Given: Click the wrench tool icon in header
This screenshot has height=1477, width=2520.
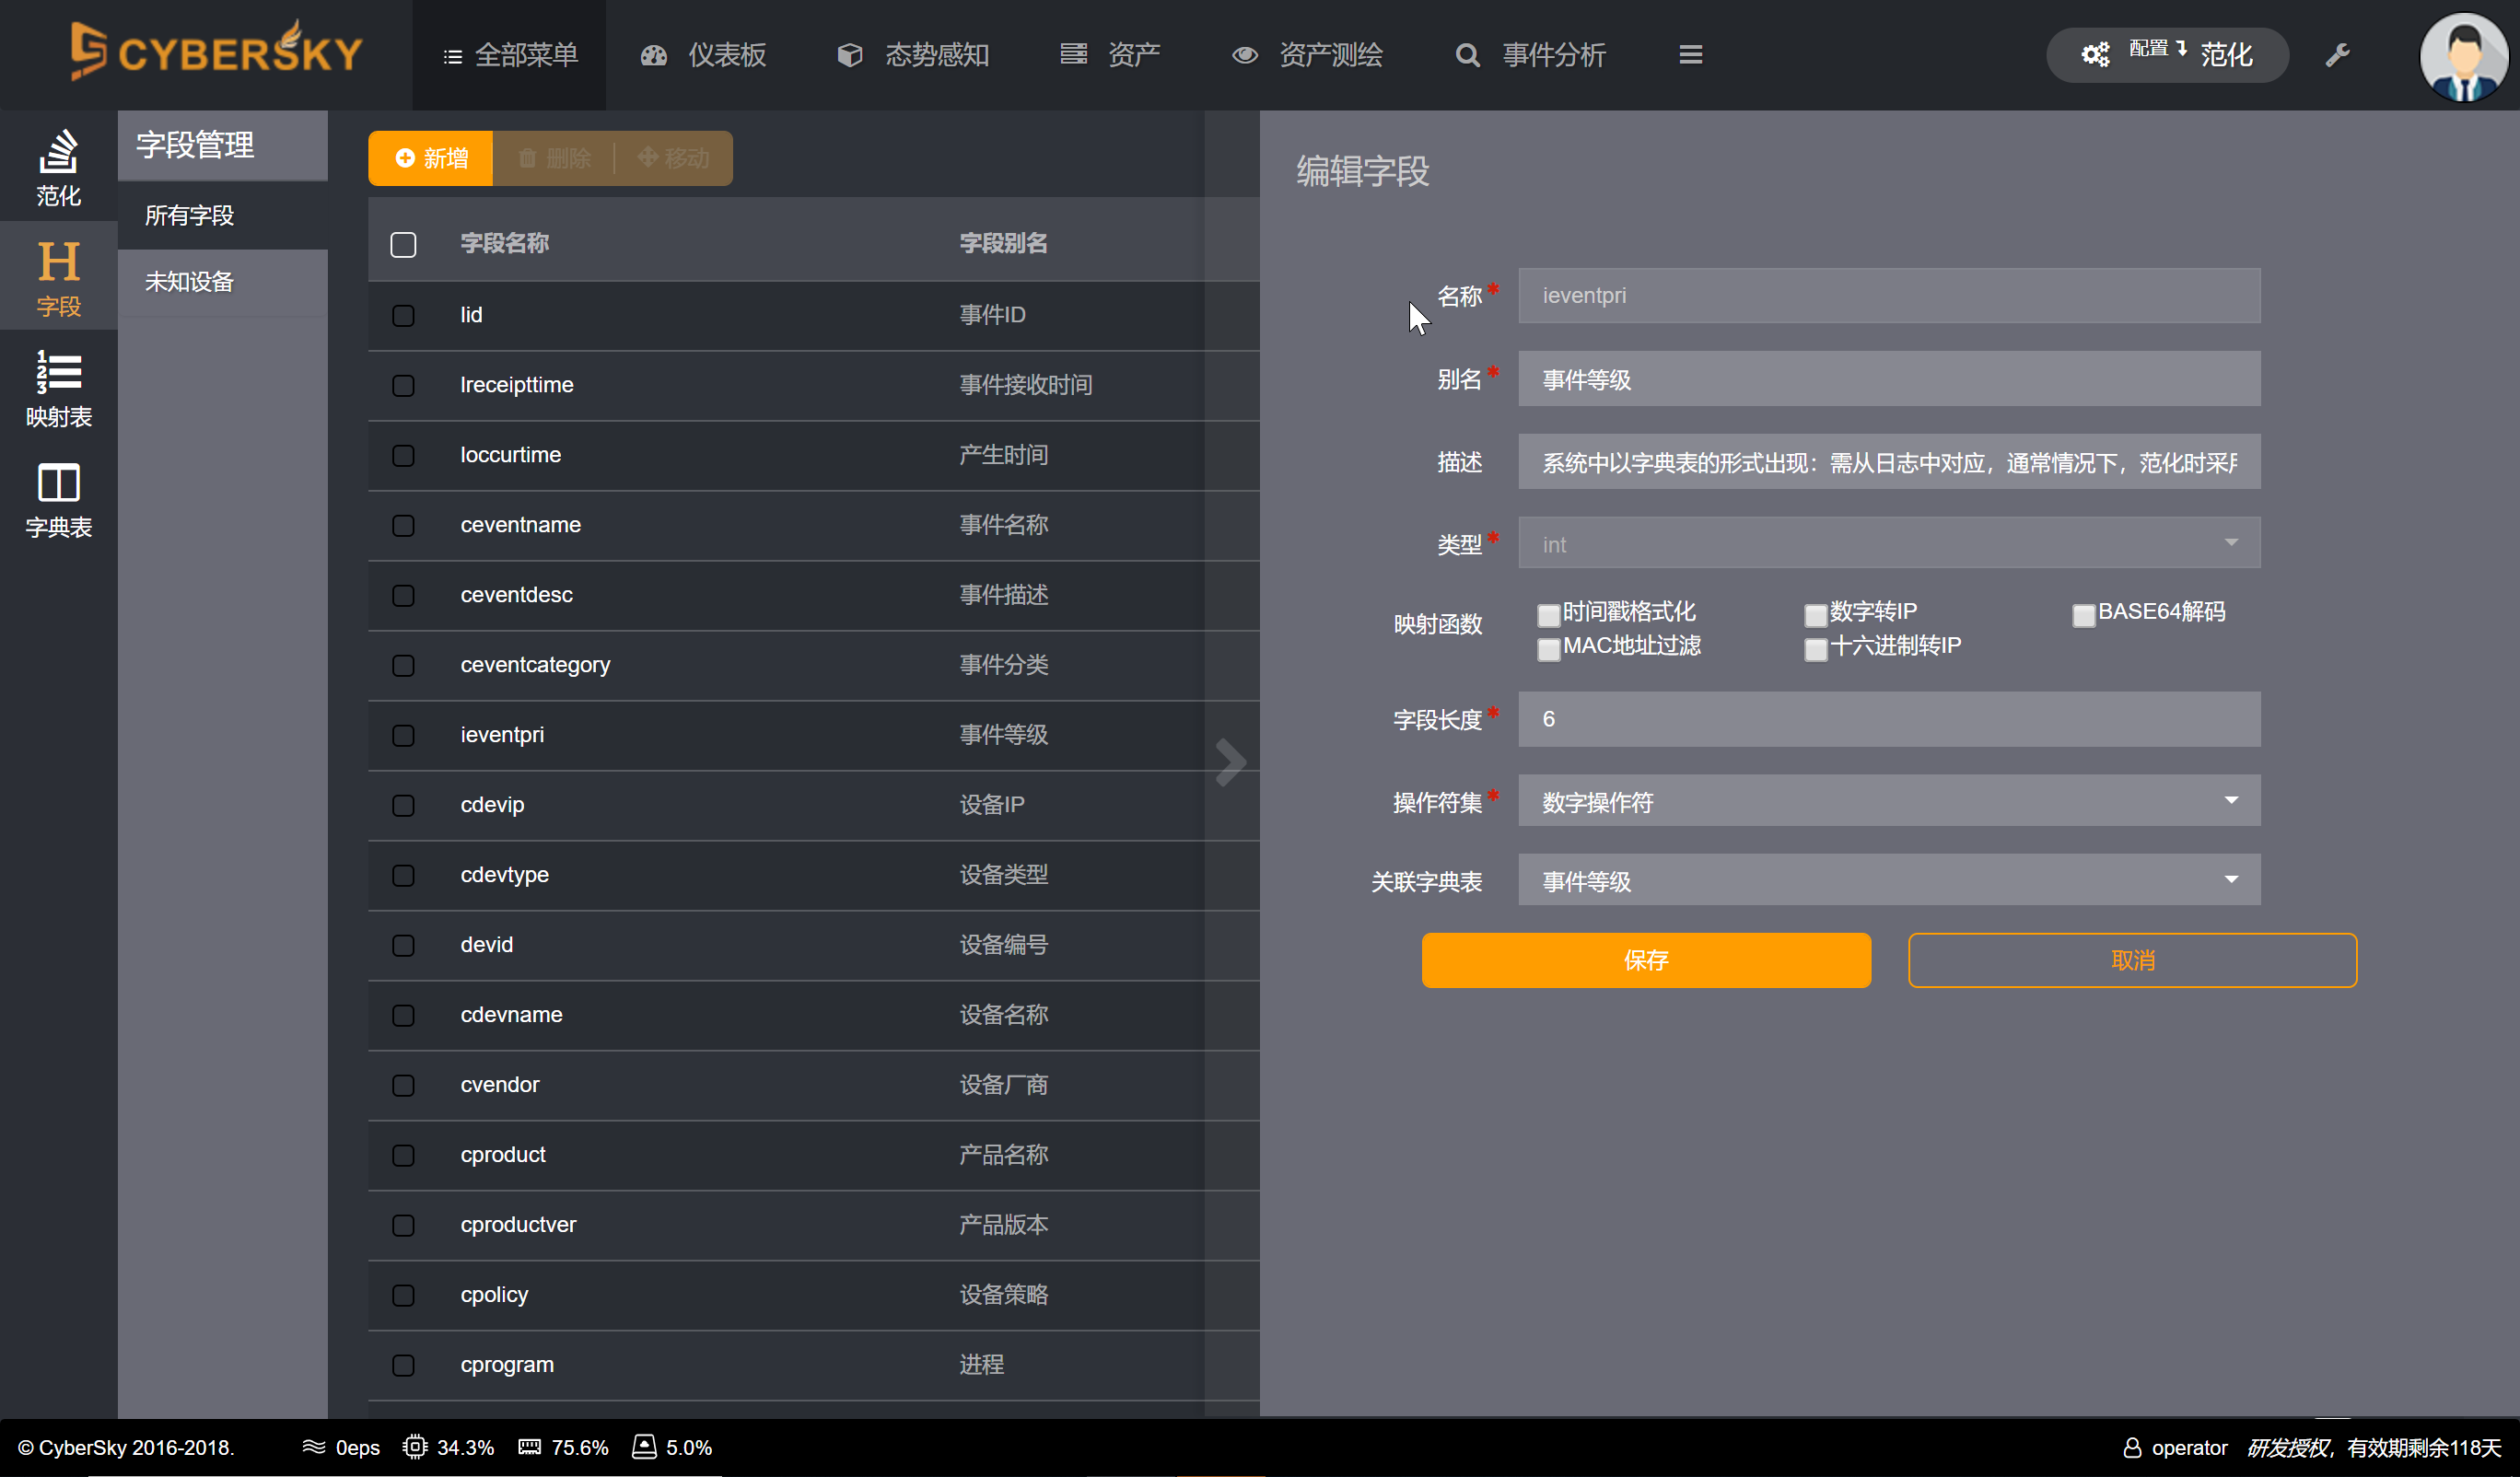Looking at the screenshot, I should click(2337, 55).
